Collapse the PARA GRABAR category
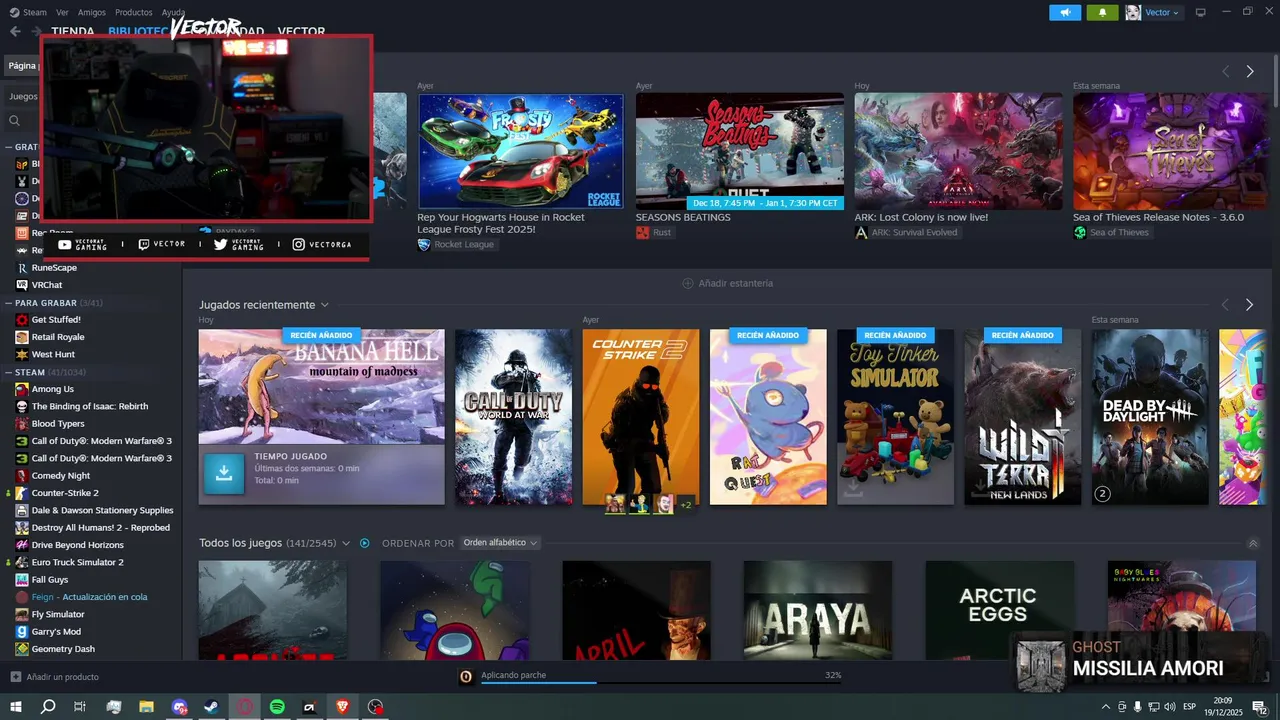Viewport: 1280px width, 720px height. click(7, 302)
